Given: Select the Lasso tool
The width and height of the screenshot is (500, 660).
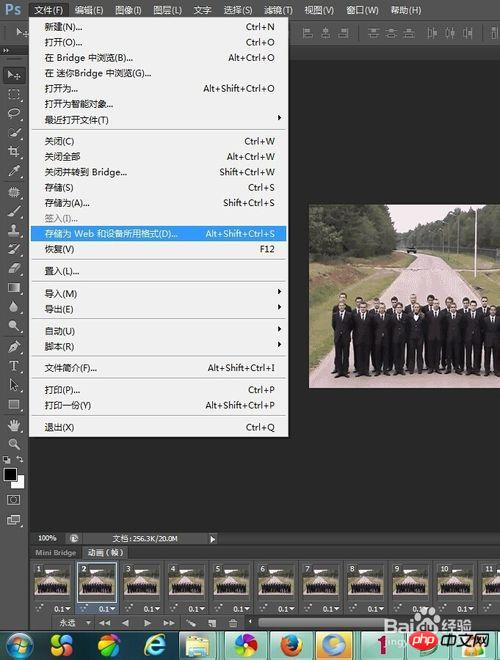Looking at the screenshot, I should 14,113.
